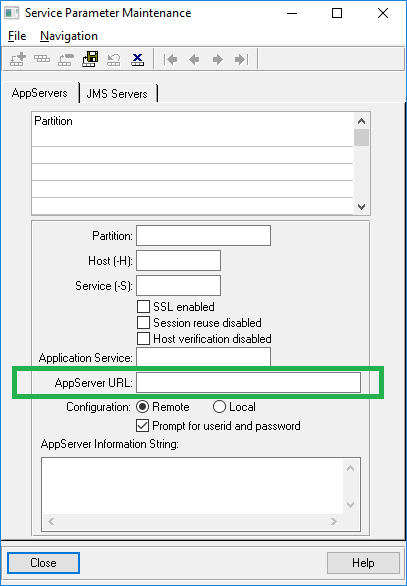Click the Insert Row toolbar icon
407x586 pixels.
pyautogui.click(x=18, y=59)
